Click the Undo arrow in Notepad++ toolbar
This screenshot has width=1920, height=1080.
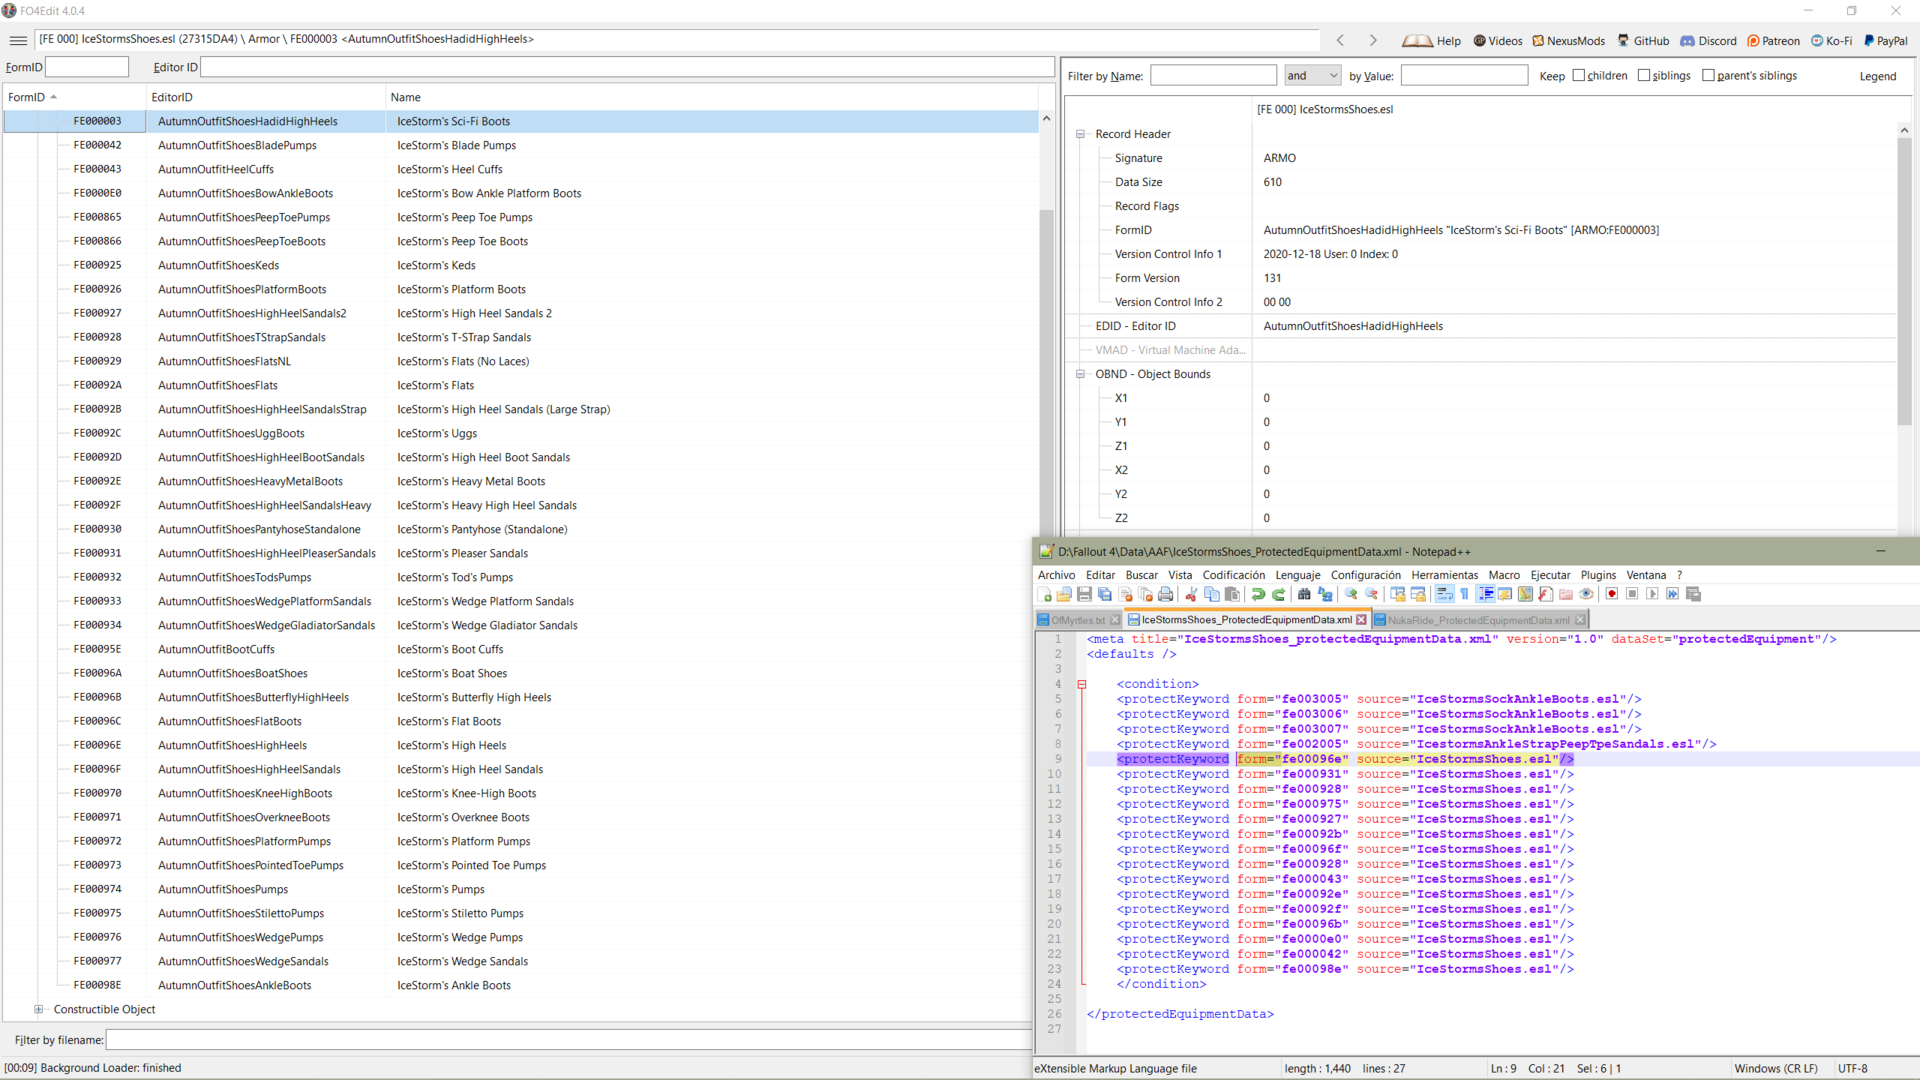pyautogui.click(x=1258, y=594)
